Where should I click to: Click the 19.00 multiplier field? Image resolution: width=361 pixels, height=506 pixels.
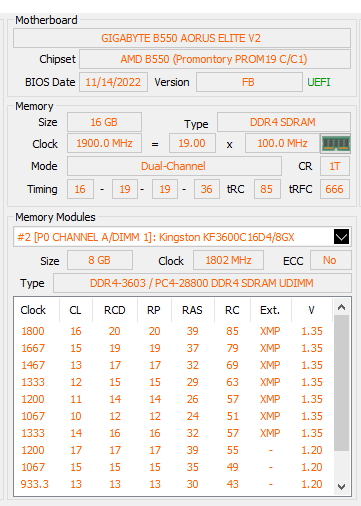[x=192, y=143]
